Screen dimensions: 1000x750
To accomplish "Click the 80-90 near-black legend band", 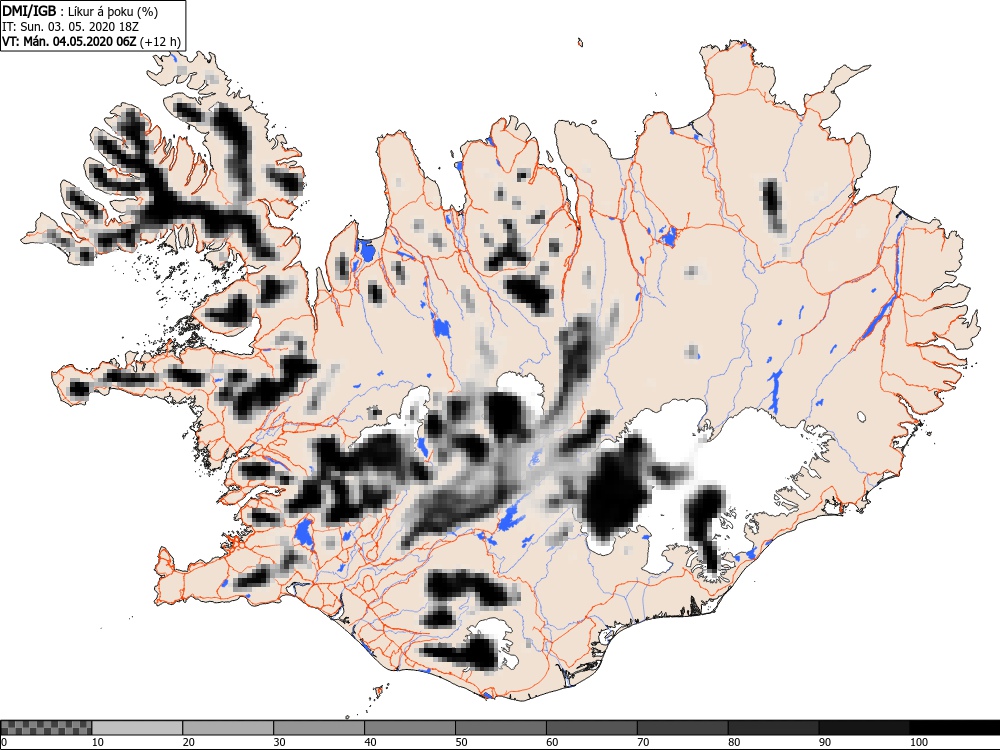I will coord(774,728).
